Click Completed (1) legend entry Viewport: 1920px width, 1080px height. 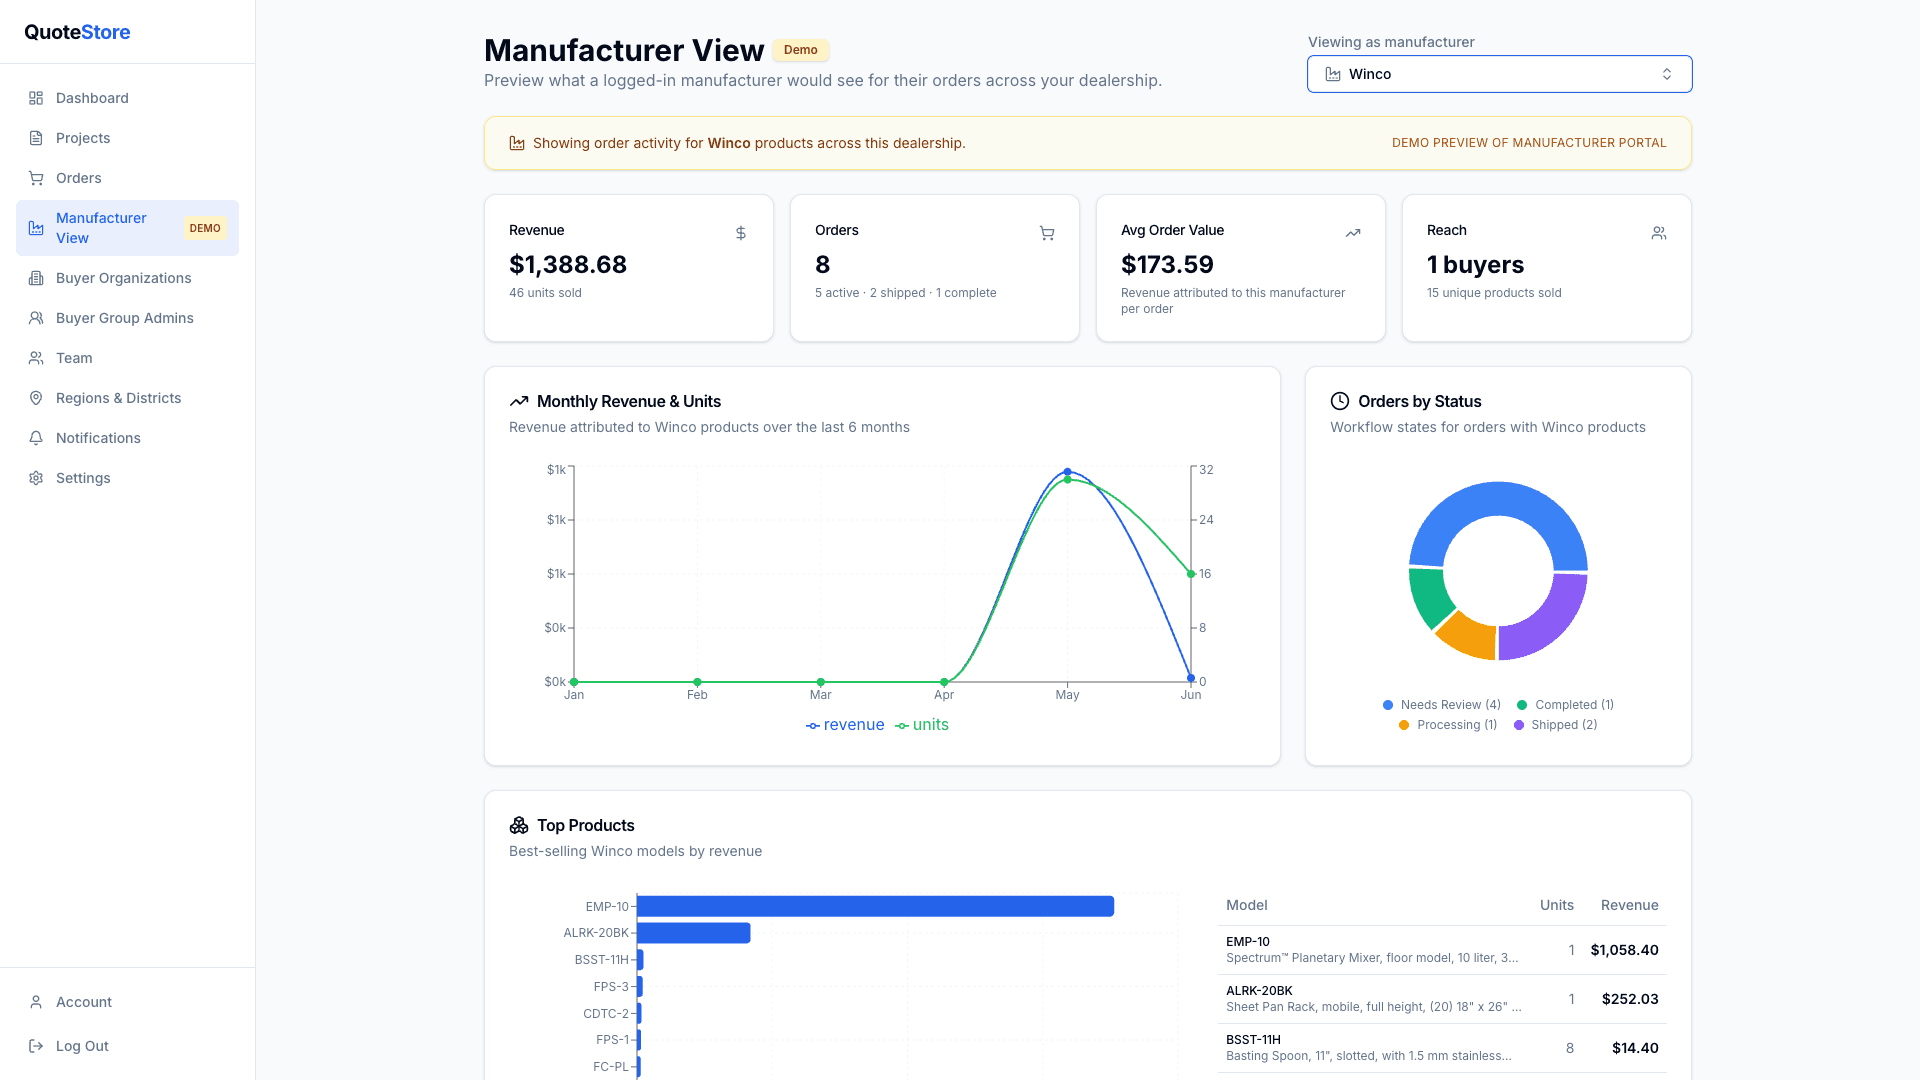pyautogui.click(x=1565, y=705)
